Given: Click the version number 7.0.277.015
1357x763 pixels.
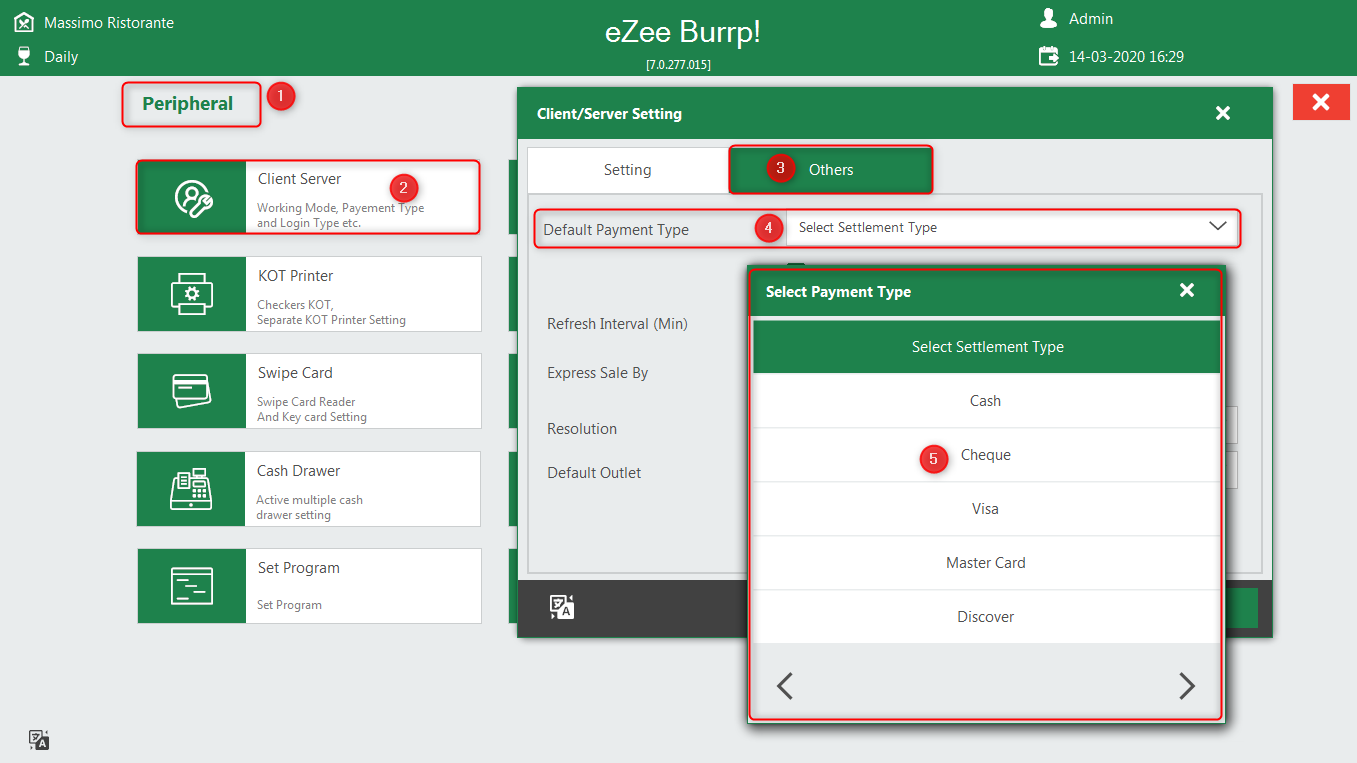Looking at the screenshot, I should click(x=678, y=65).
